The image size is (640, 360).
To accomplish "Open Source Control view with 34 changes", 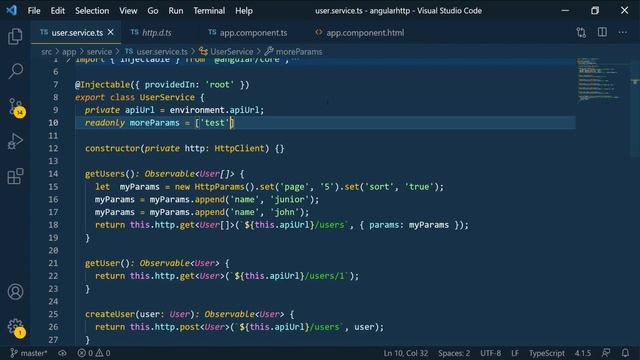I will click(16, 108).
